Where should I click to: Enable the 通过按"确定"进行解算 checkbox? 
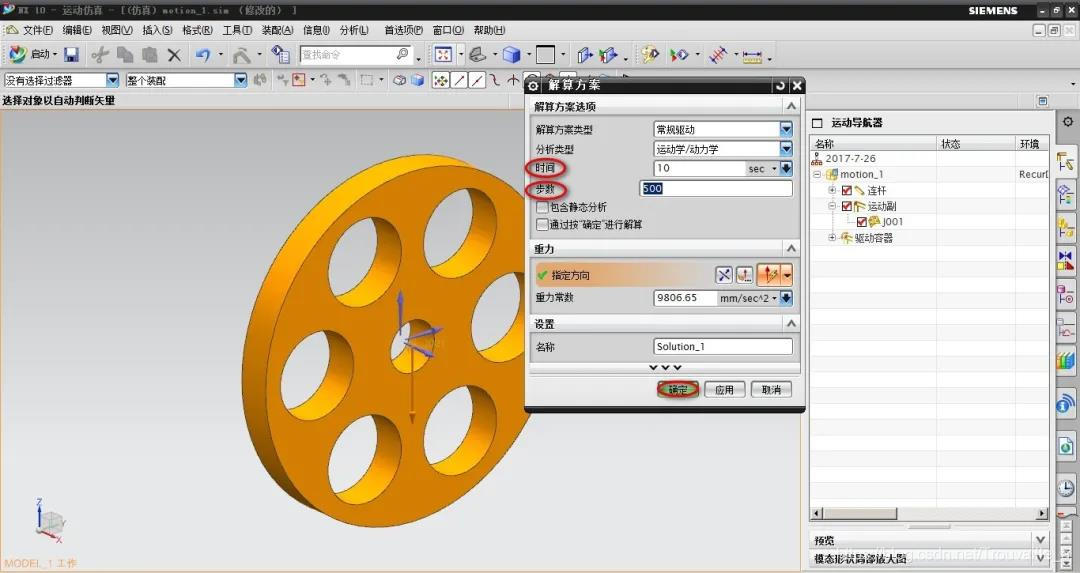pos(543,225)
